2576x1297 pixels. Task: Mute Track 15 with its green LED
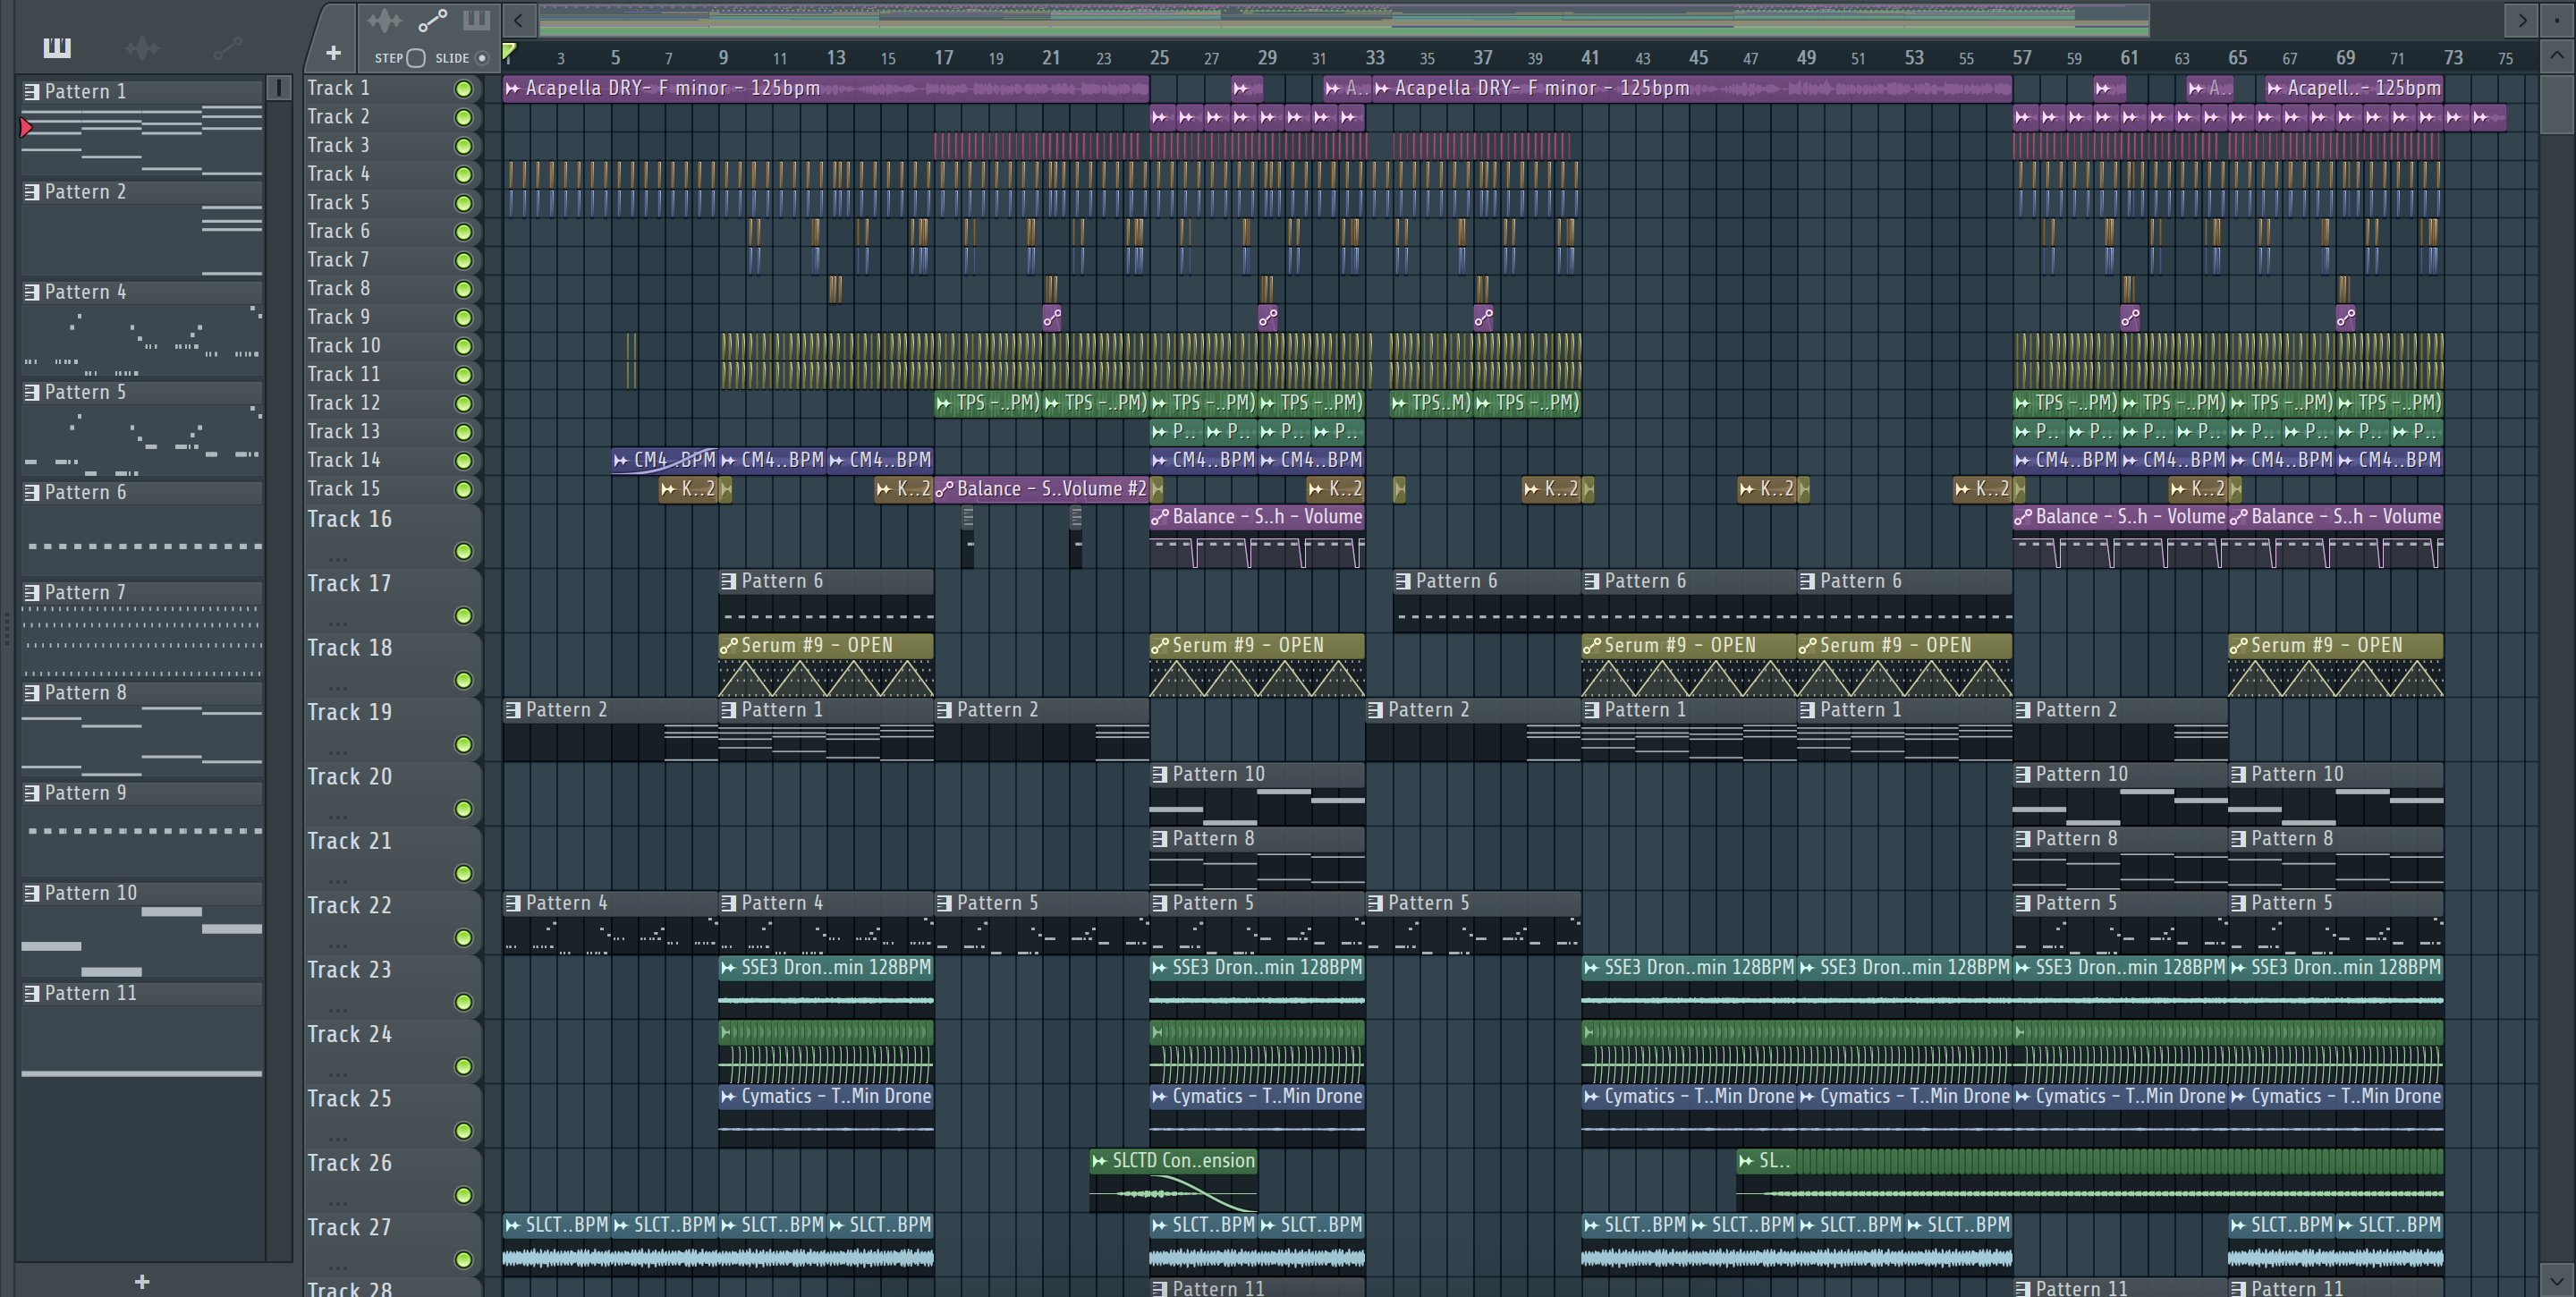463,490
